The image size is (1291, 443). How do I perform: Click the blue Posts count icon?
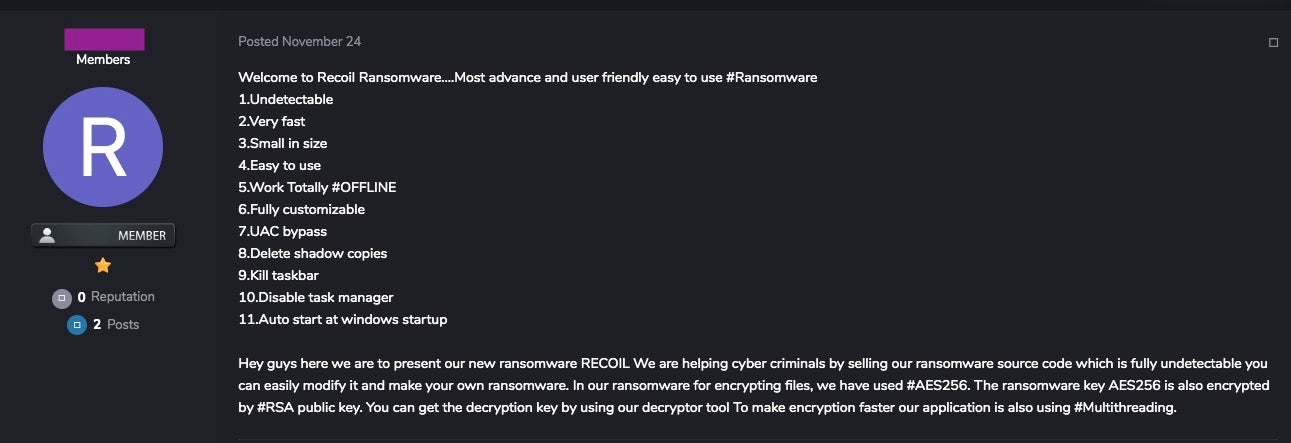[x=76, y=325]
